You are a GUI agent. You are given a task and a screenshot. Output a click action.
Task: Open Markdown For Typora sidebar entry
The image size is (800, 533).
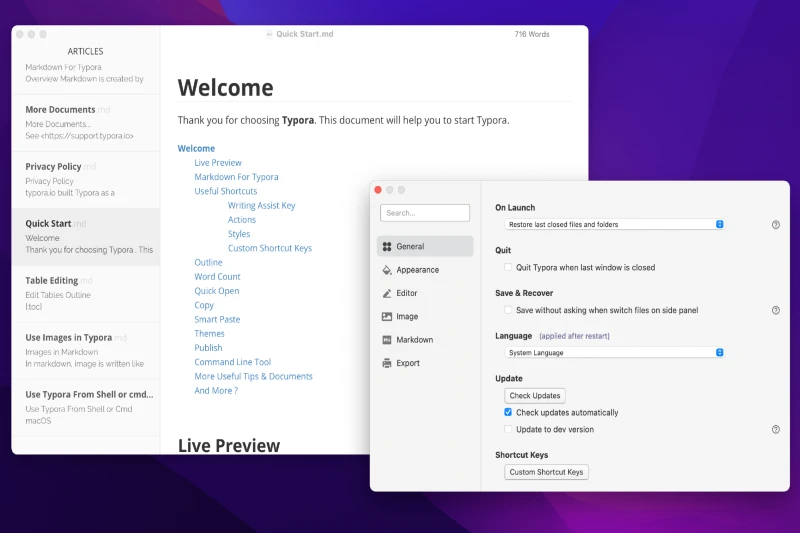tap(86, 73)
